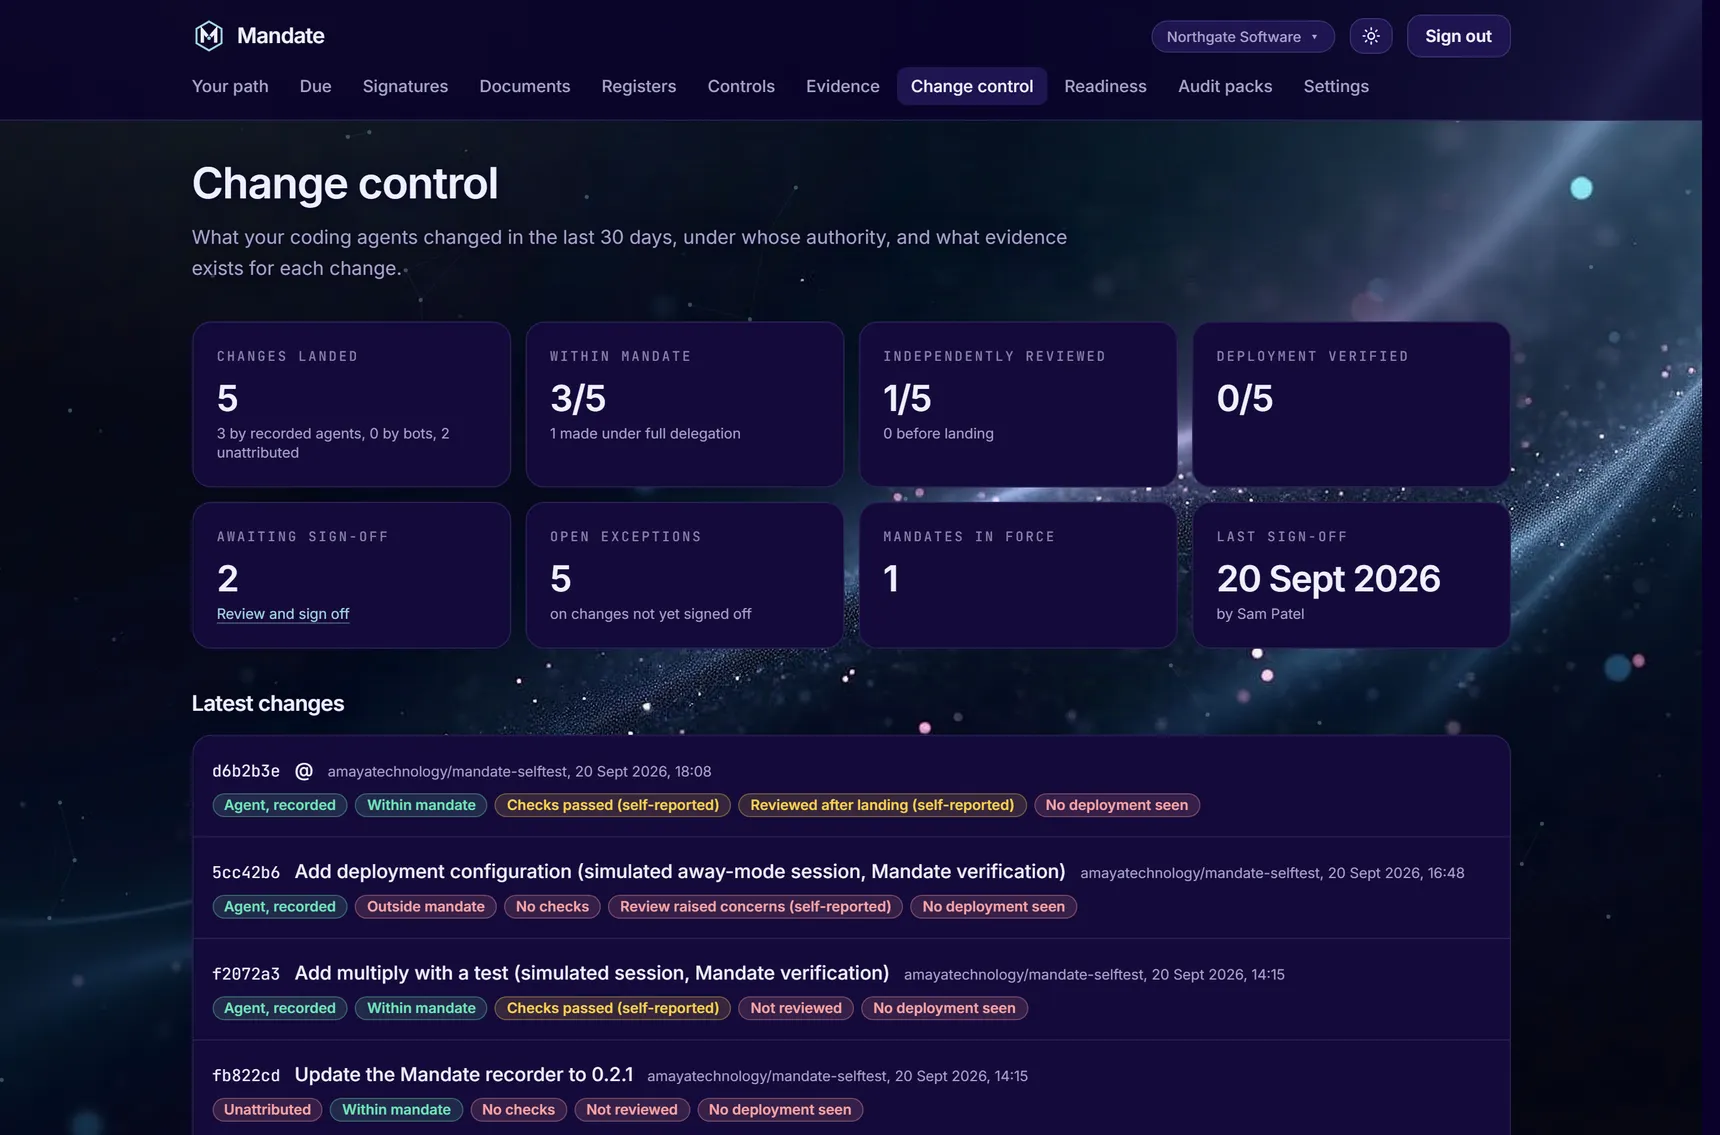Open the Controls tab
Image resolution: width=1720 pixels, height=1135 pixels.
click(741, 86)
